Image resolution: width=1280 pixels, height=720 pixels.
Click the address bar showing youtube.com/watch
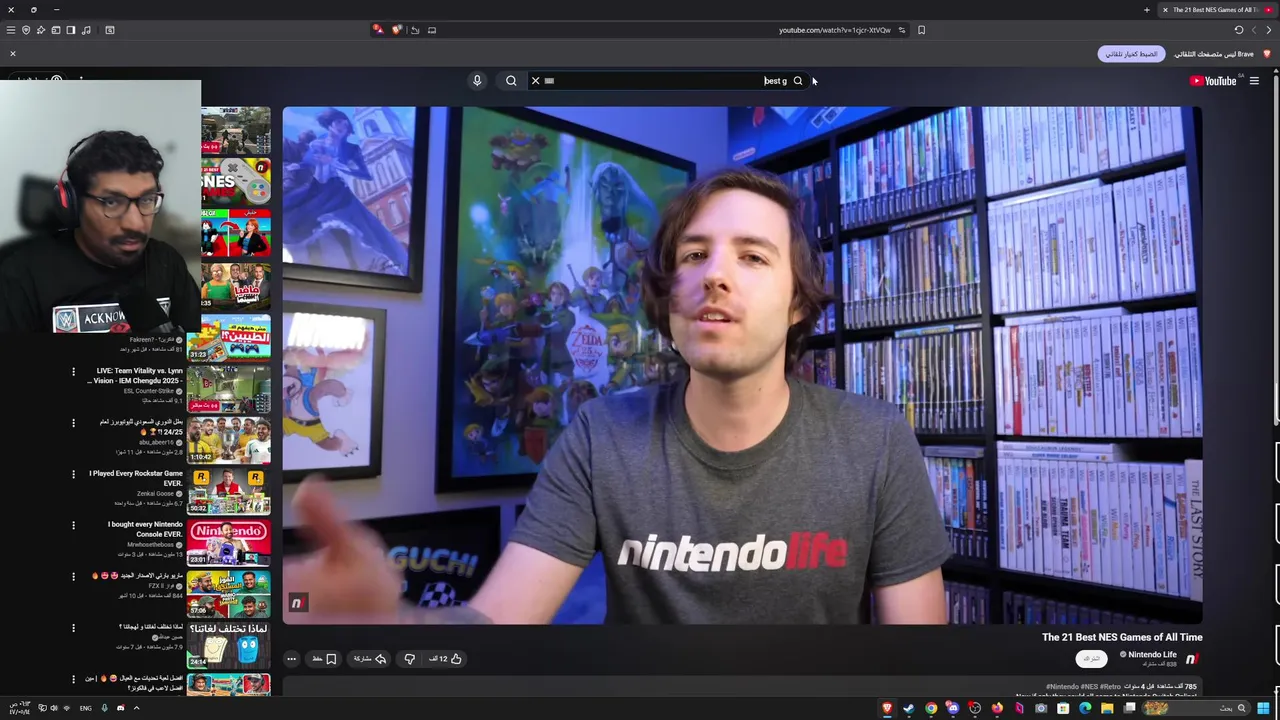point(834,30)
